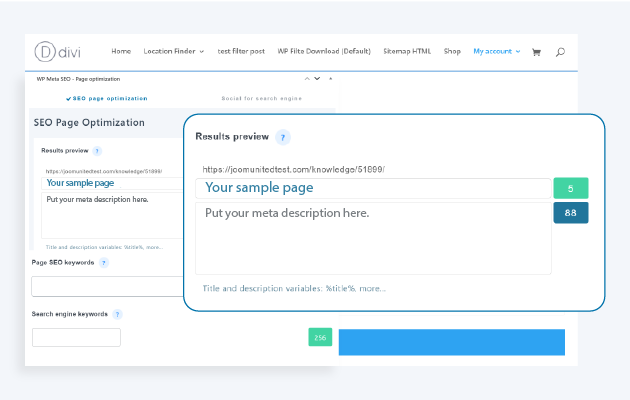630x400 pixels.
Task: Go to the Home page
Action: [121, 51]
